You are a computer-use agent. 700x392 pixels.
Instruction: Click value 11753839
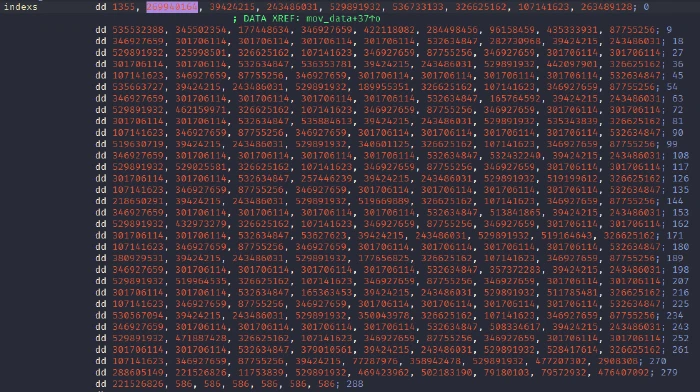(x=261, y=373)
